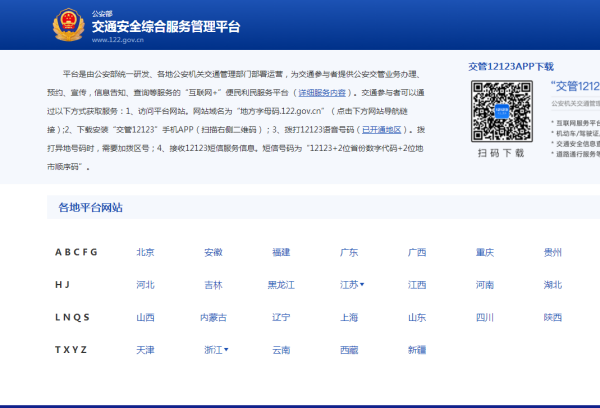The width and height of the screenshot is (600, 408).
Task: Open the 安徽 platform site
Action: point(214,252)
